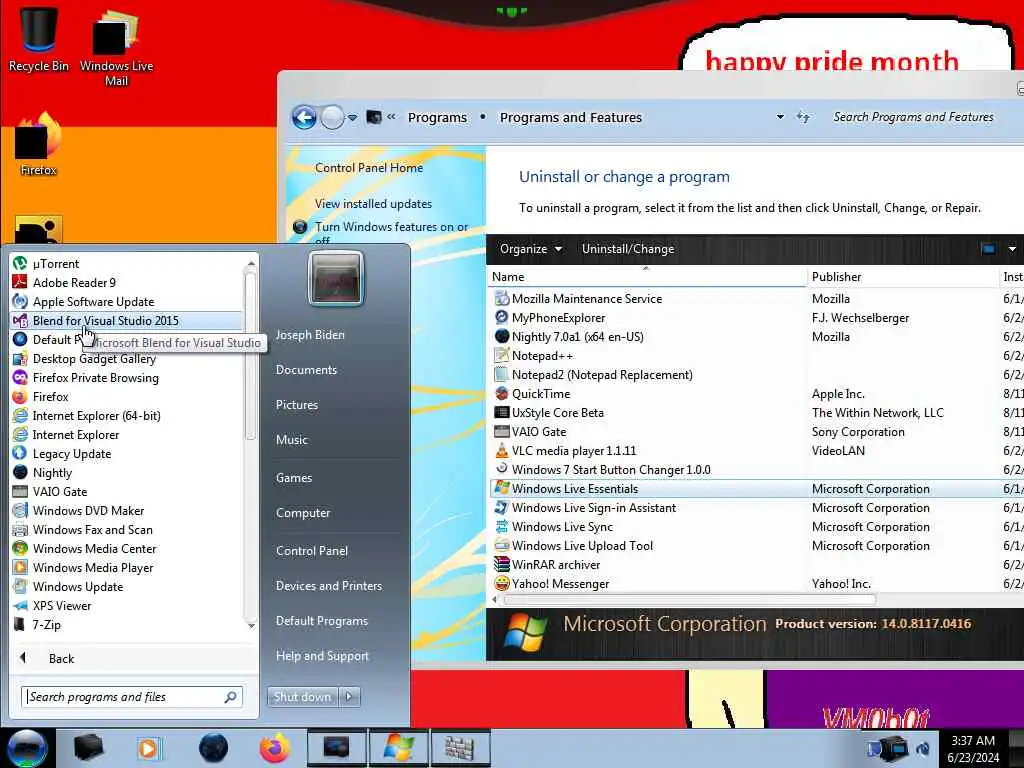Open Windows Update from Start menu
1024x768 pixels.
(x=127, y=586)
